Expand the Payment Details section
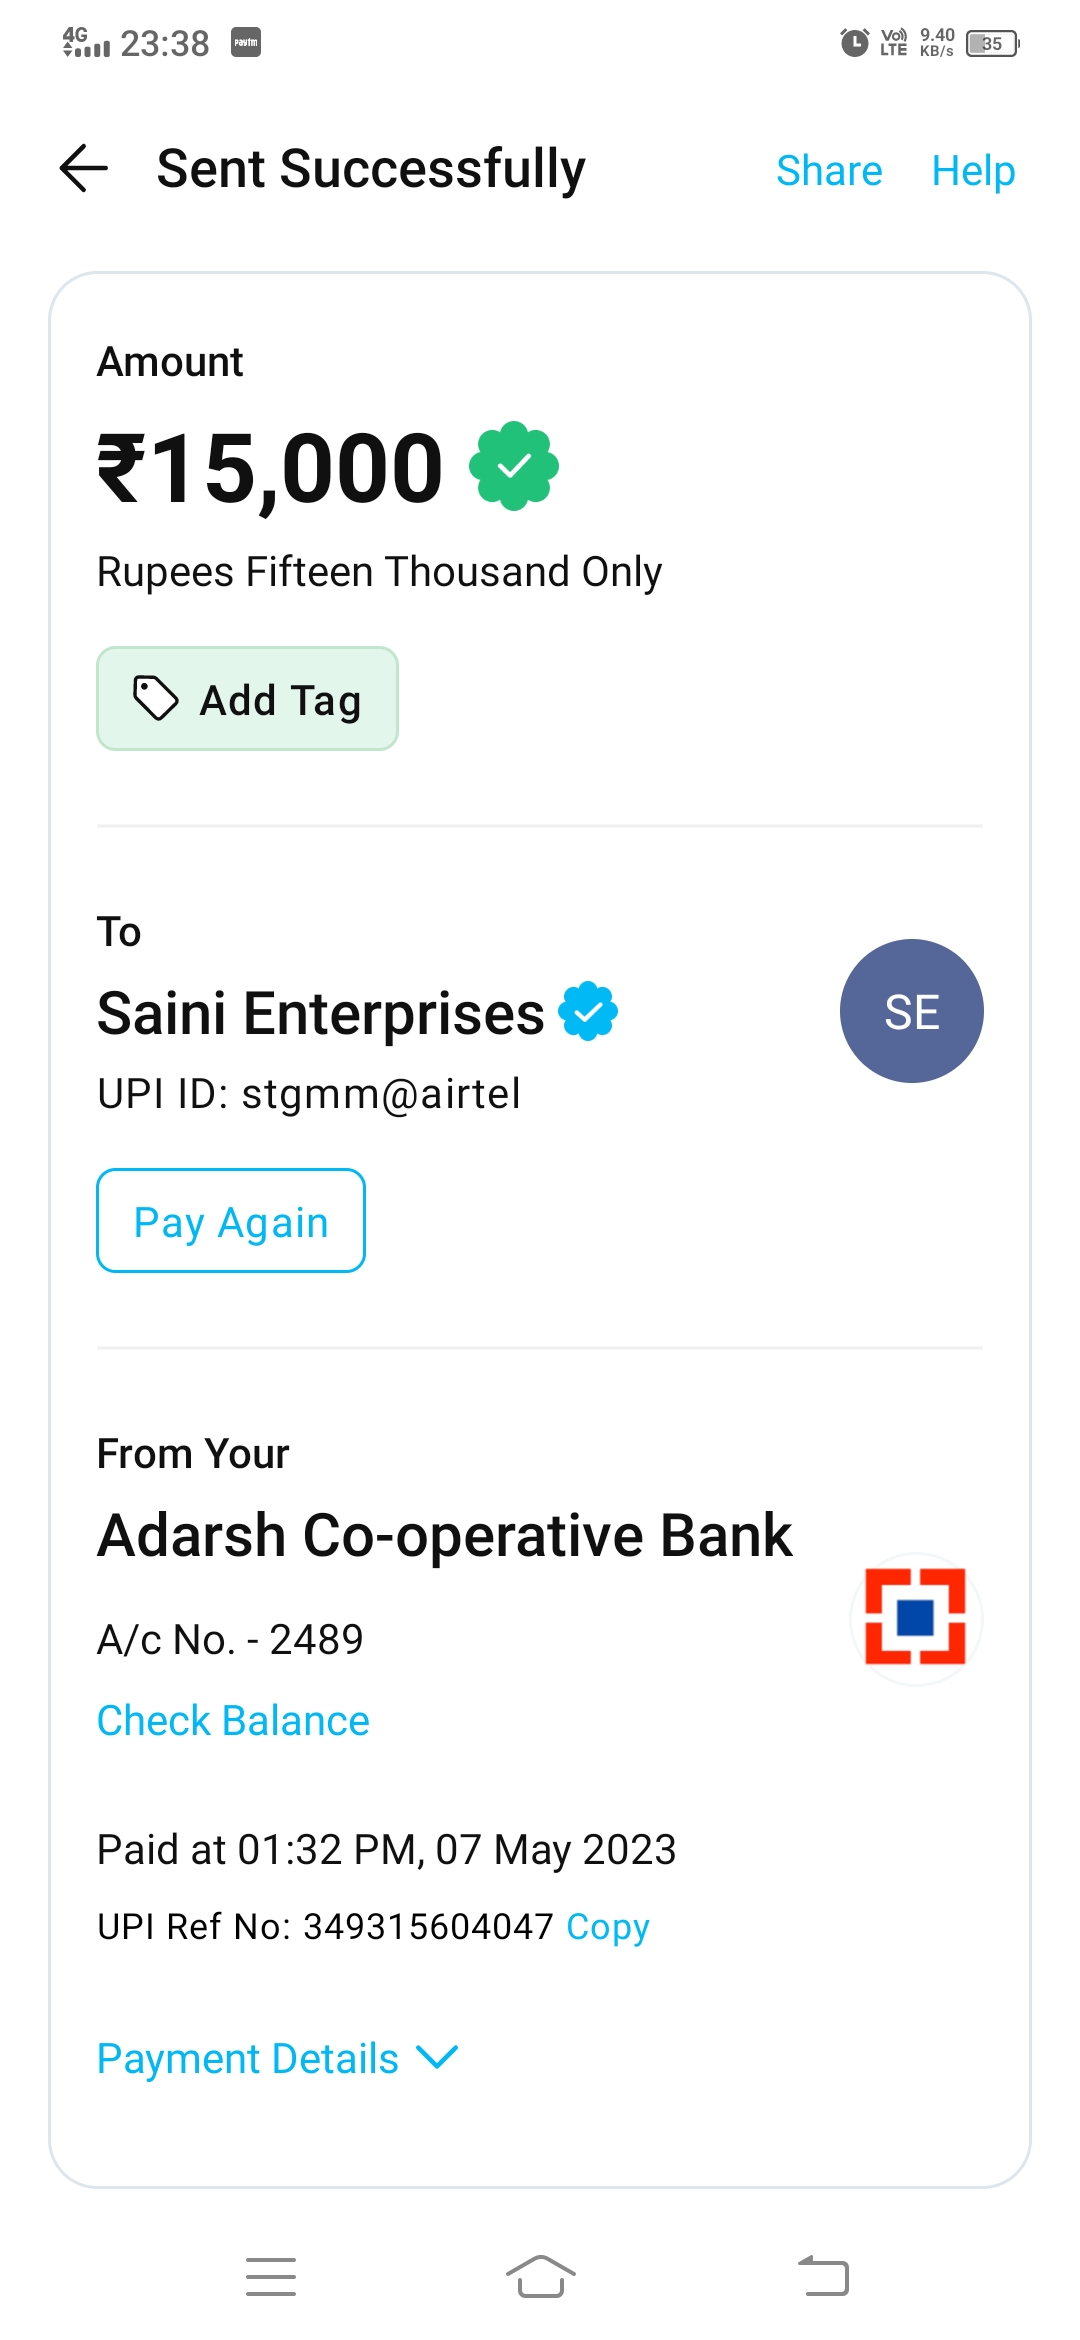The height and width of the screenshot is (2340, 1080). tap(248, 2059)
